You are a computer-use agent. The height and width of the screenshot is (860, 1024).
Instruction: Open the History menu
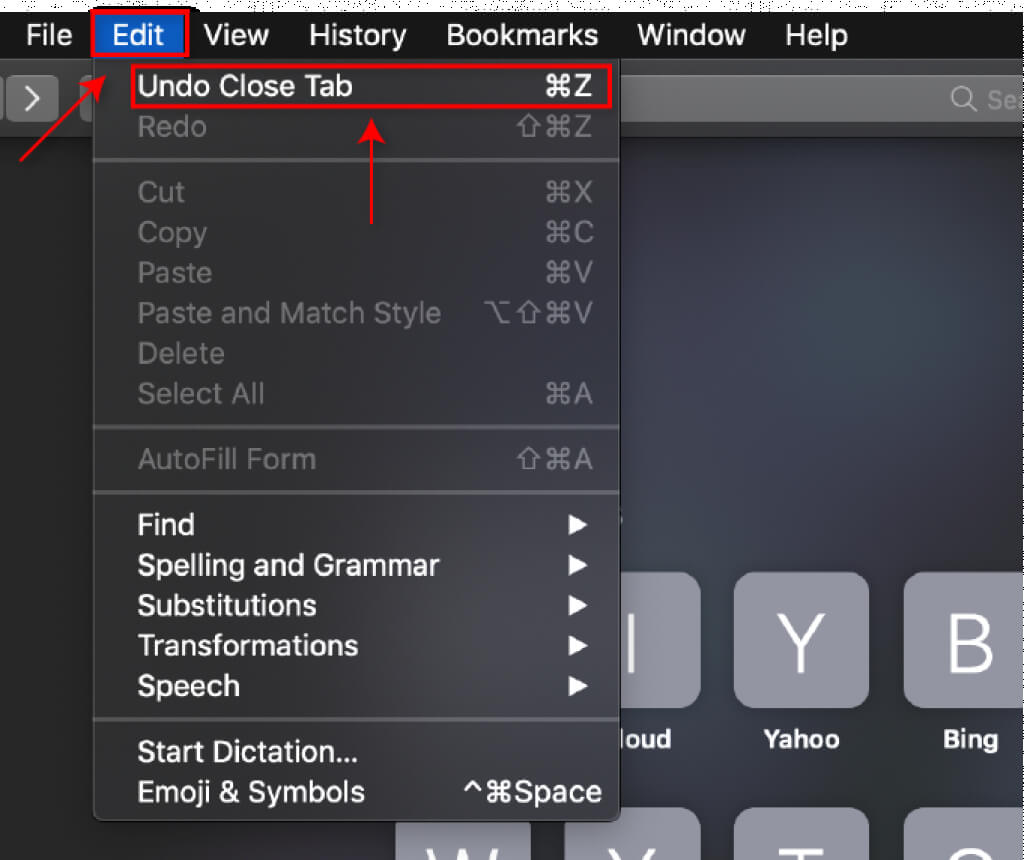(x=357, y=36)
